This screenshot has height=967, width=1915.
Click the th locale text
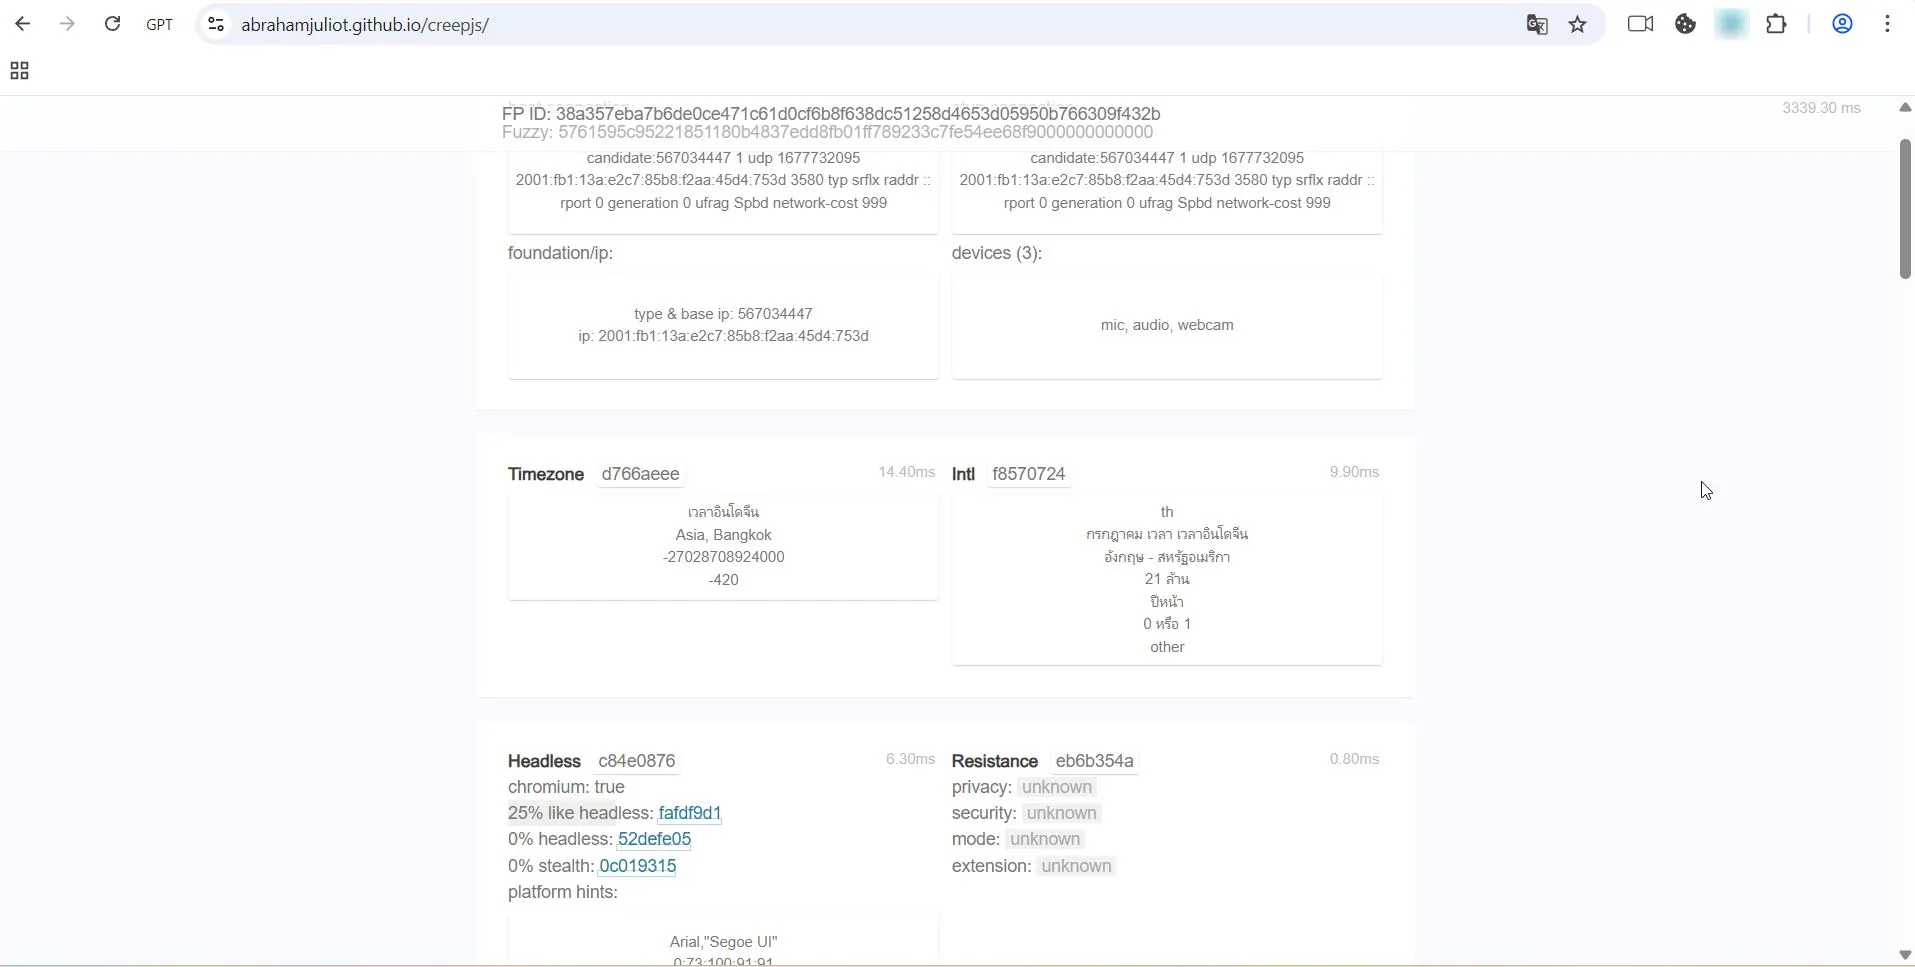tap(1167, 512)
